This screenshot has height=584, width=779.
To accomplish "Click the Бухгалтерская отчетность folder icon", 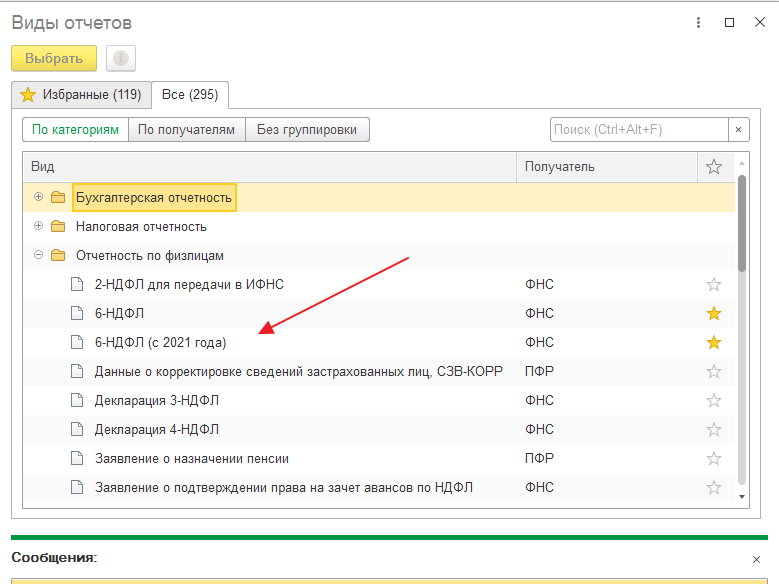I will [58, 198].
